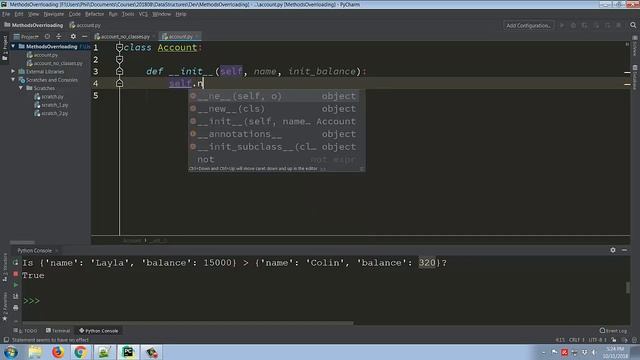
Task: Click the disabled Run icon in toolbar
Action: [562, 25]
